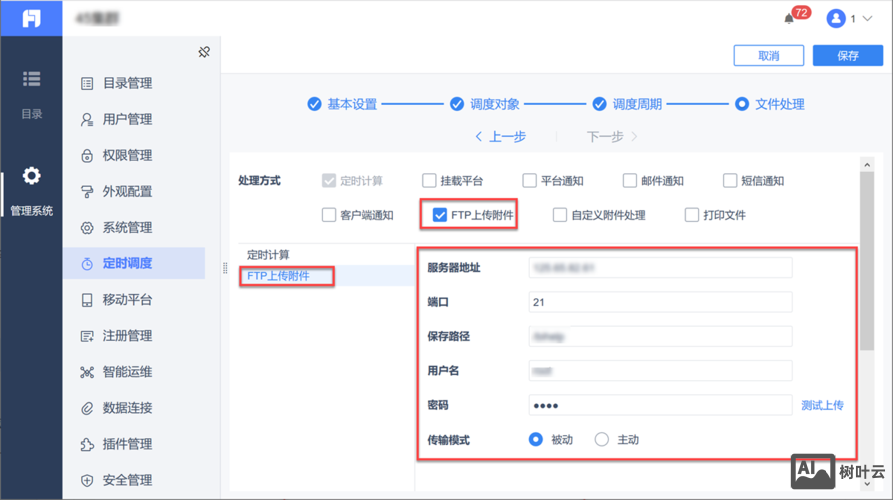The image size is (893, 500).
Task: Click the 测试上传 link
Action: (x=822, y=405)
